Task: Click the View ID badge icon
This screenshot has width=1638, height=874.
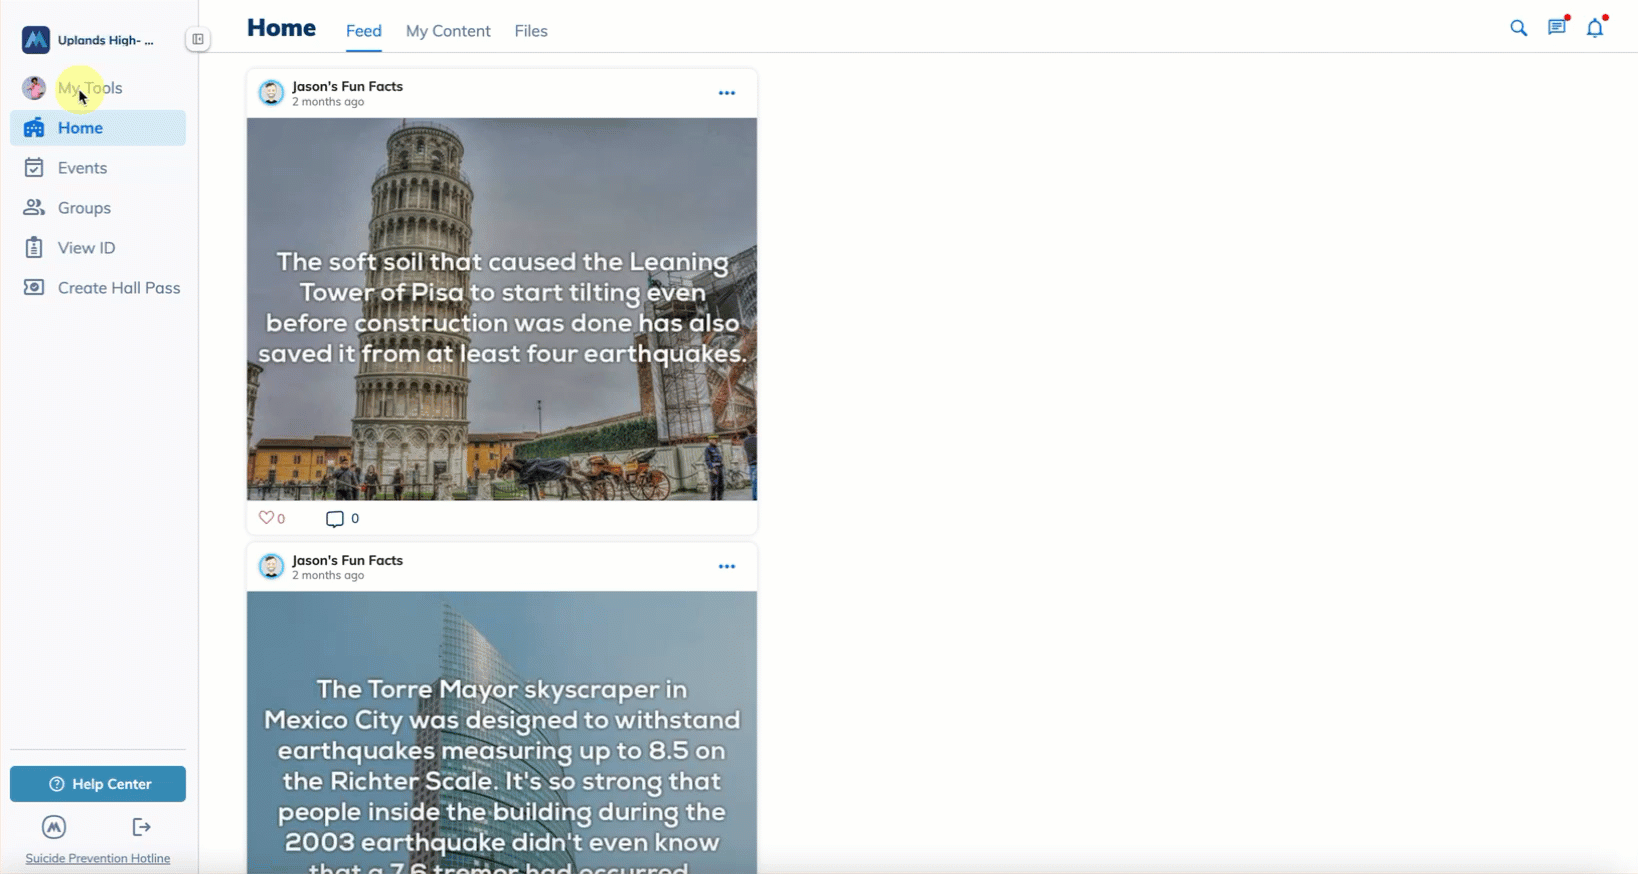Action: tap(34, 248)
